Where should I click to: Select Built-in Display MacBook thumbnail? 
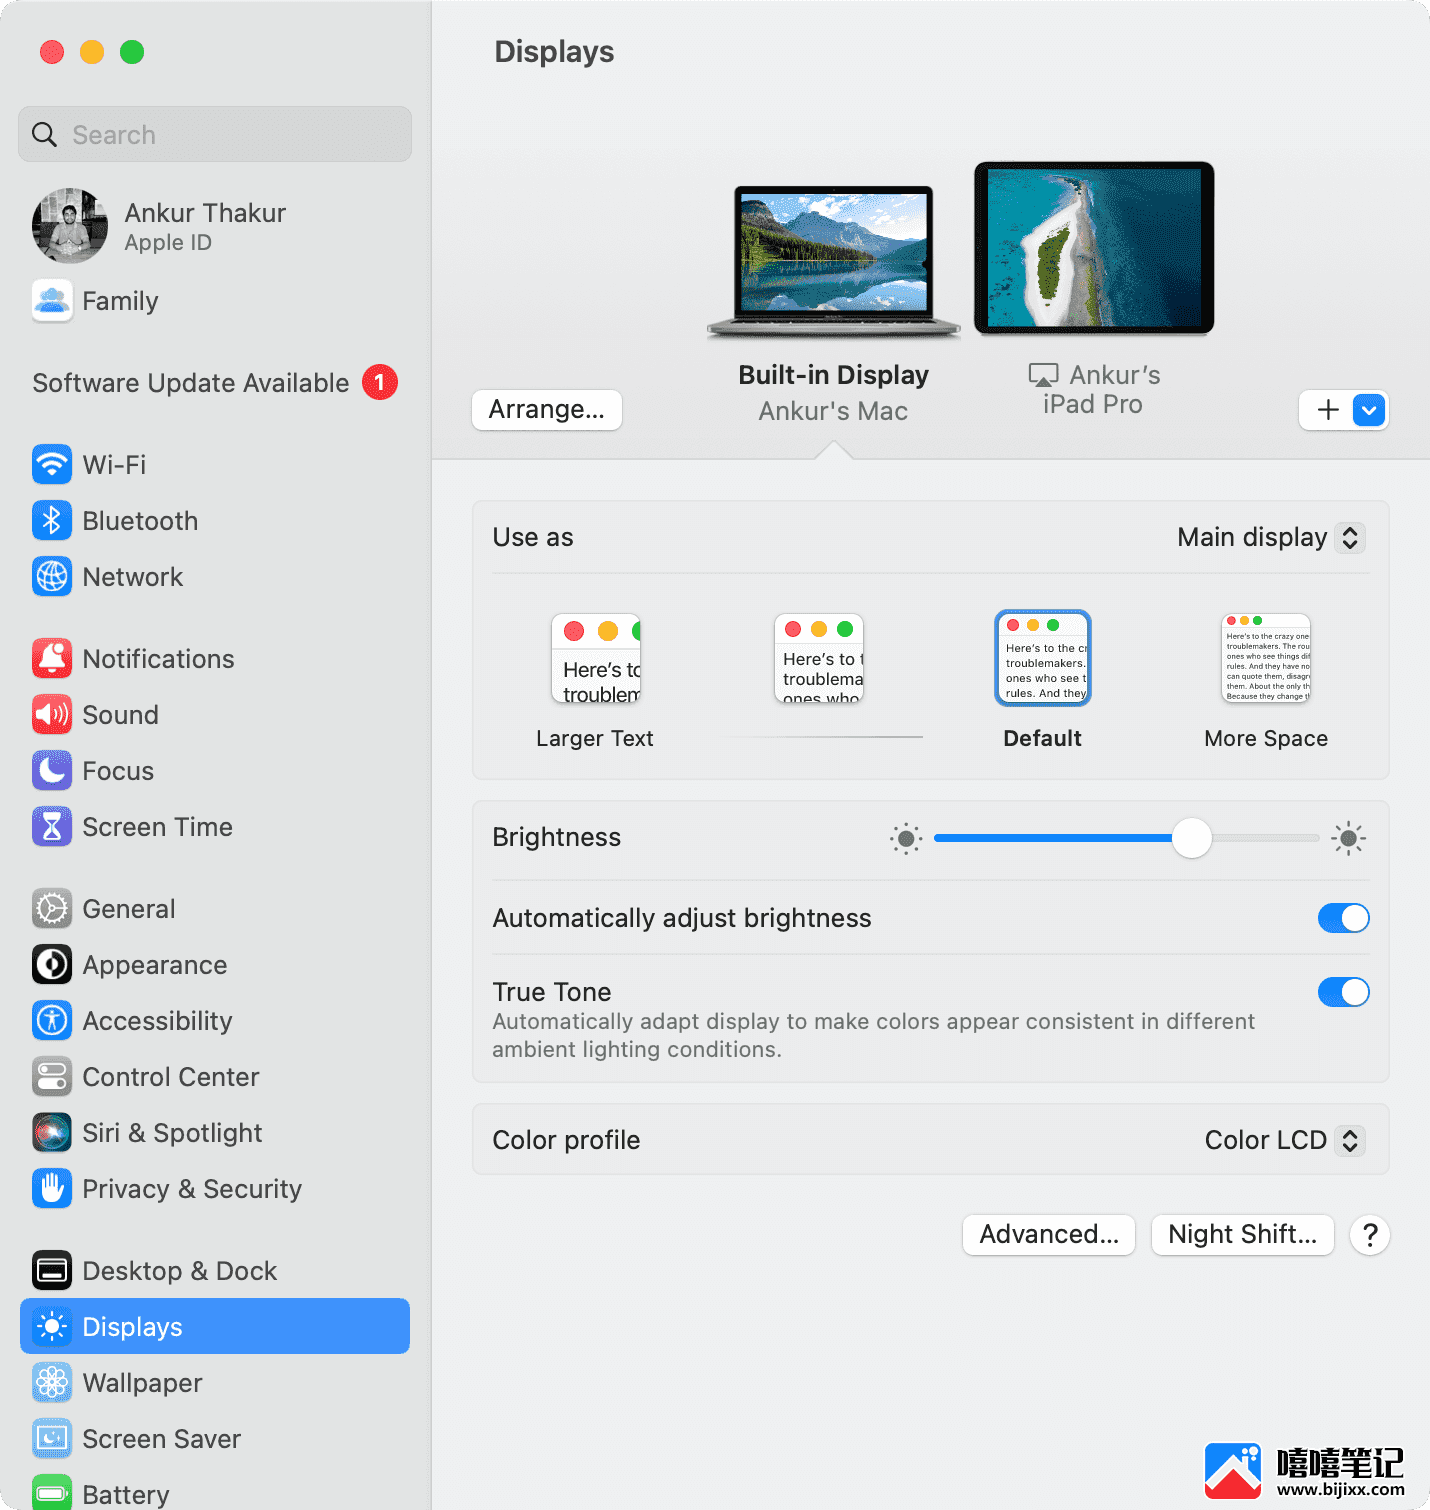834,262
